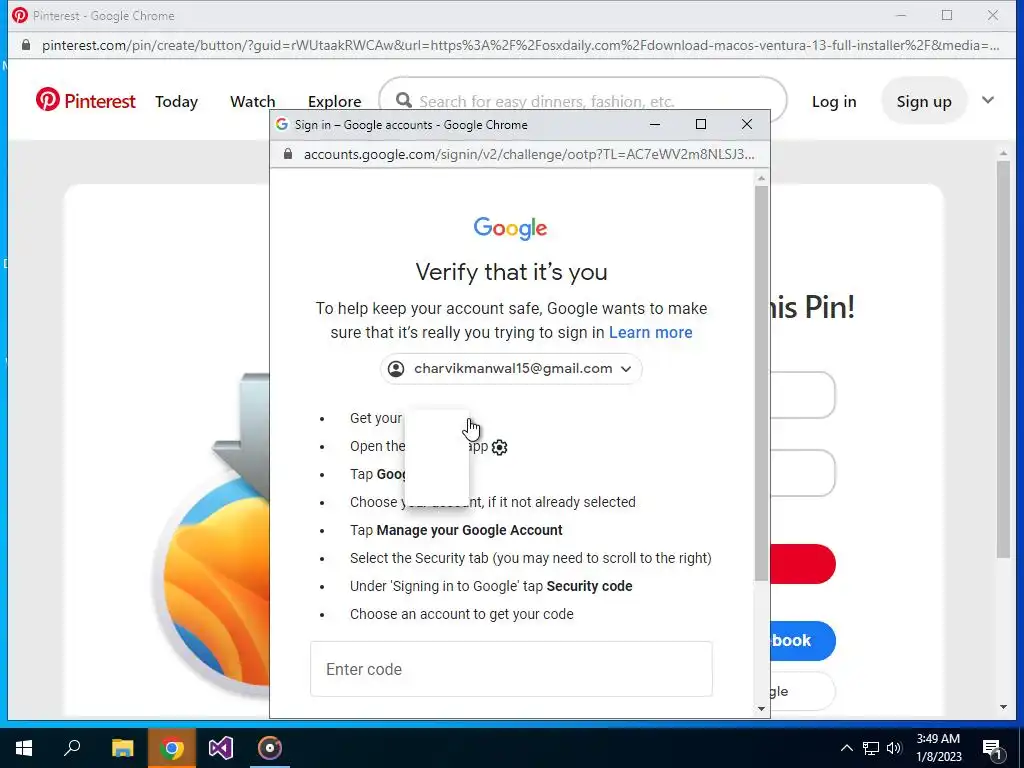
Task: Click the Google favicon in popup title bar
Action: click(281, 124)
